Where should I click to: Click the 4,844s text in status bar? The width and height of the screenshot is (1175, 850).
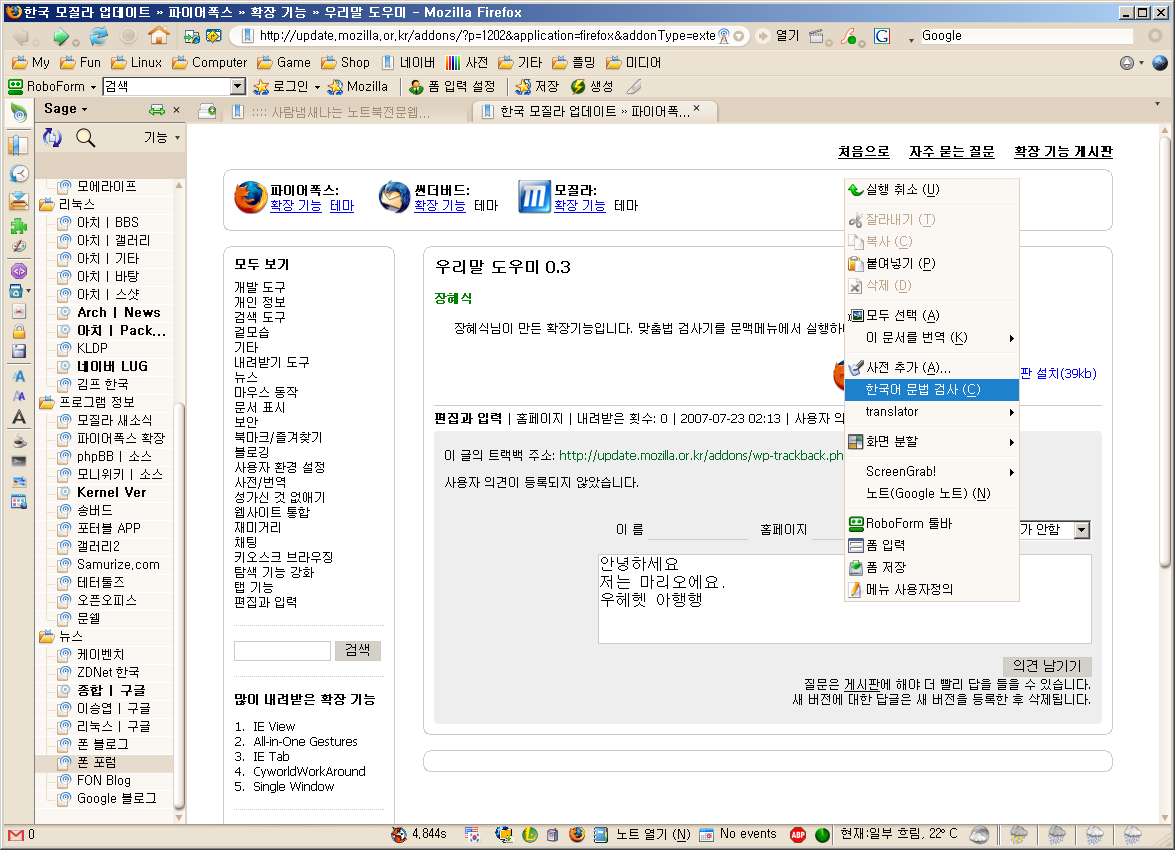429,834
